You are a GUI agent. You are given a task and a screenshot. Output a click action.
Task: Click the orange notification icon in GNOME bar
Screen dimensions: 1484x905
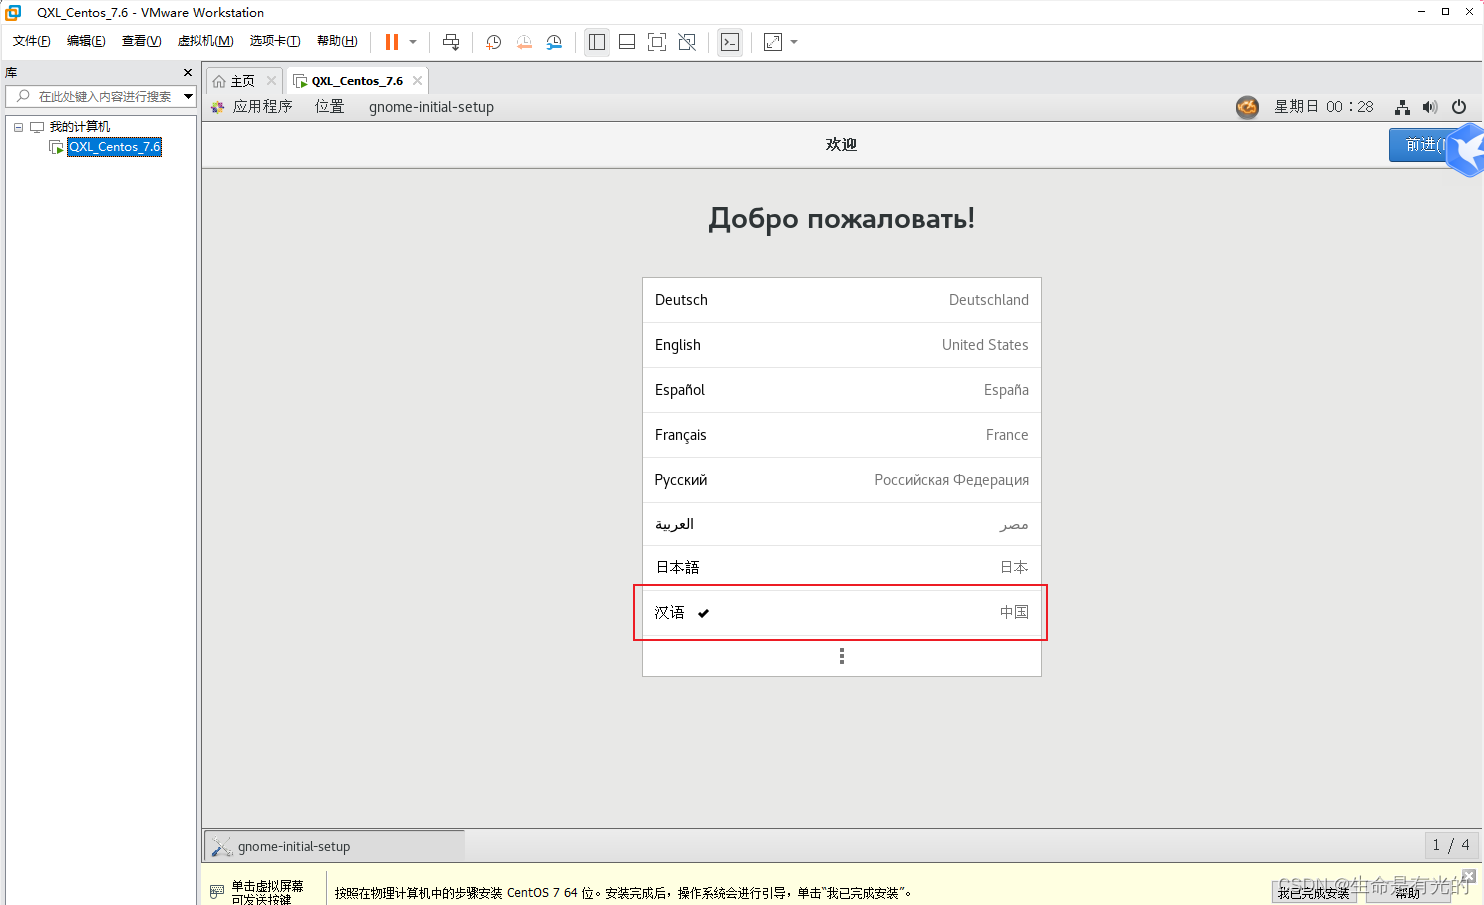point(1247,107)
